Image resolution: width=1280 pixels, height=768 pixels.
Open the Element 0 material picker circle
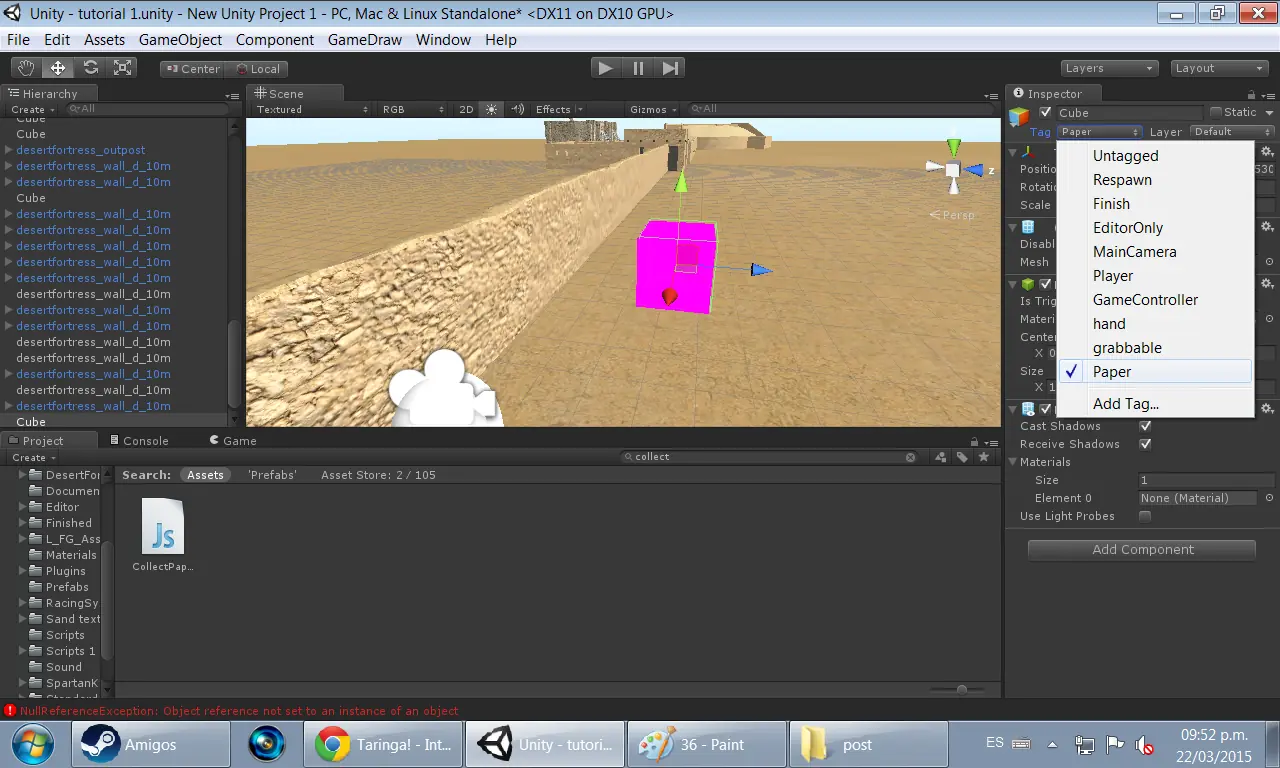click(x=1269, y=498)
